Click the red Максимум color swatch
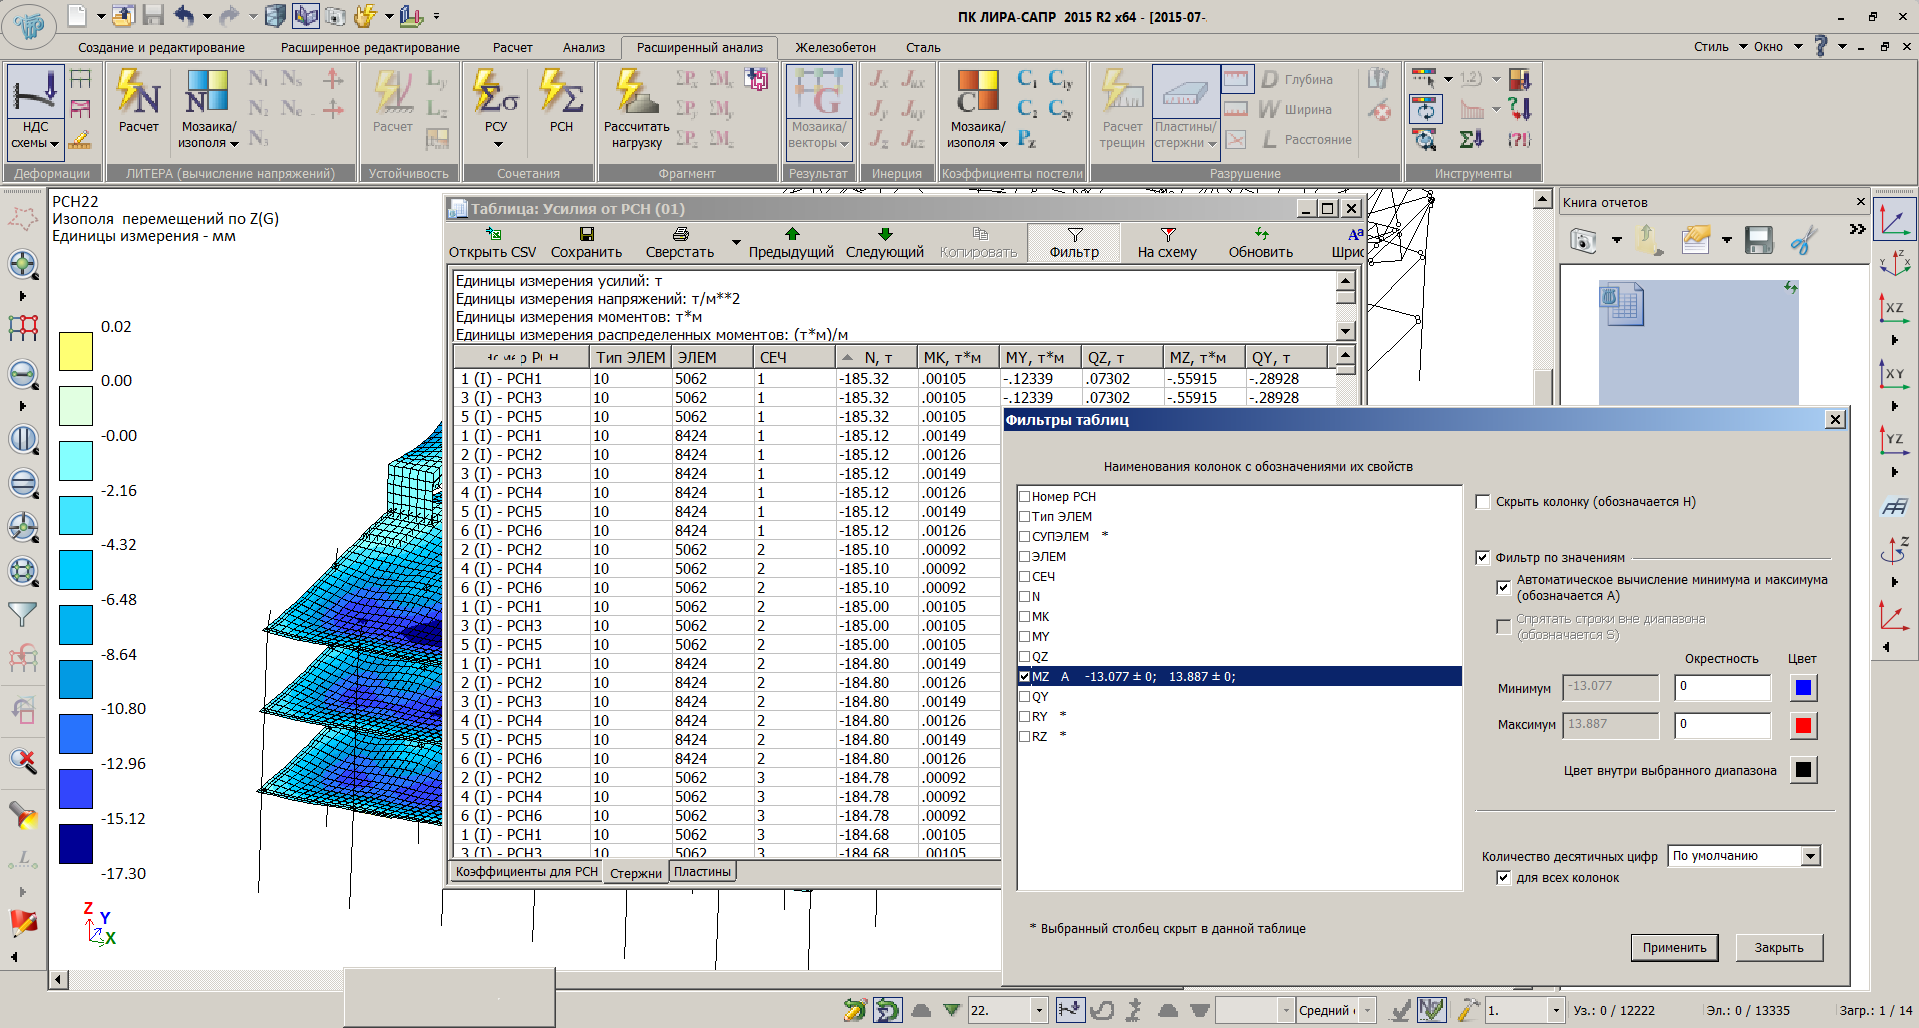 click(1803, 725)
